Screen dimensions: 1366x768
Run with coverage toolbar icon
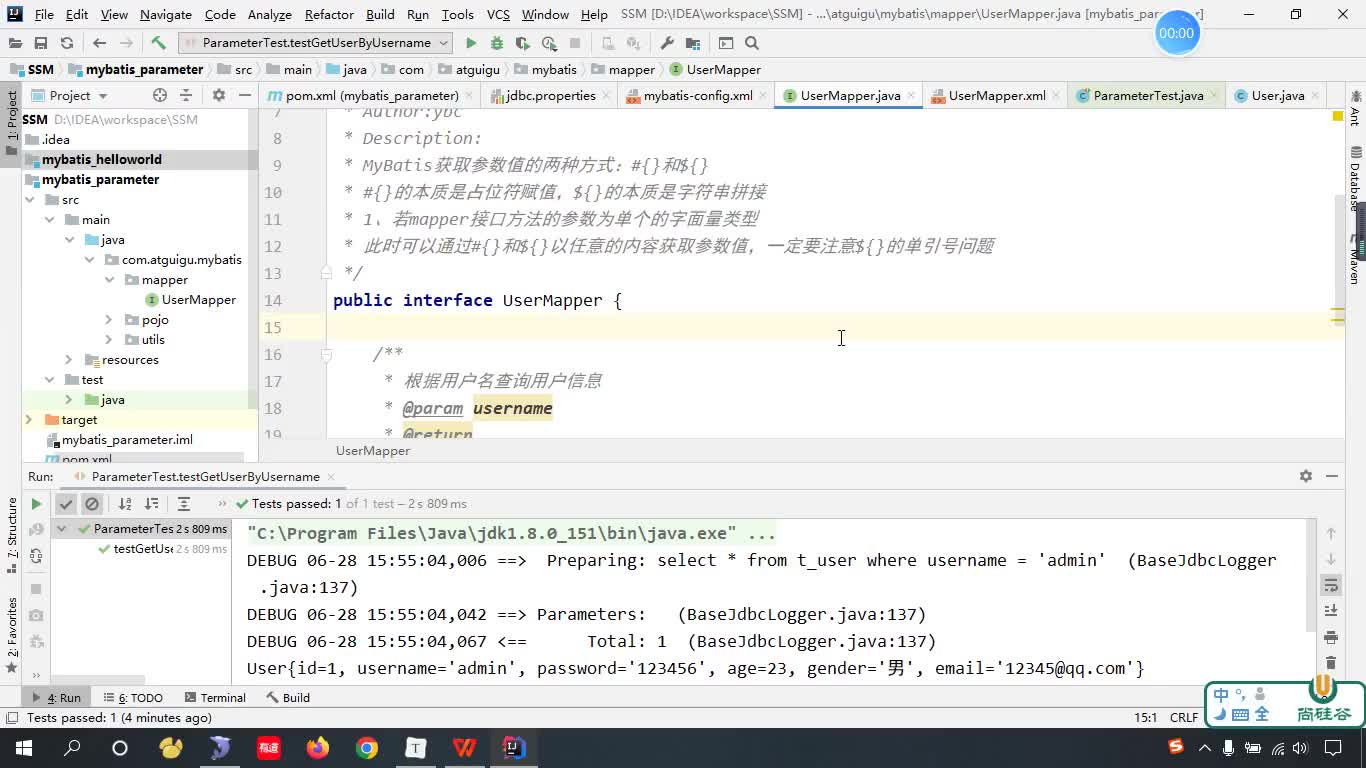(x=523, y=43)
